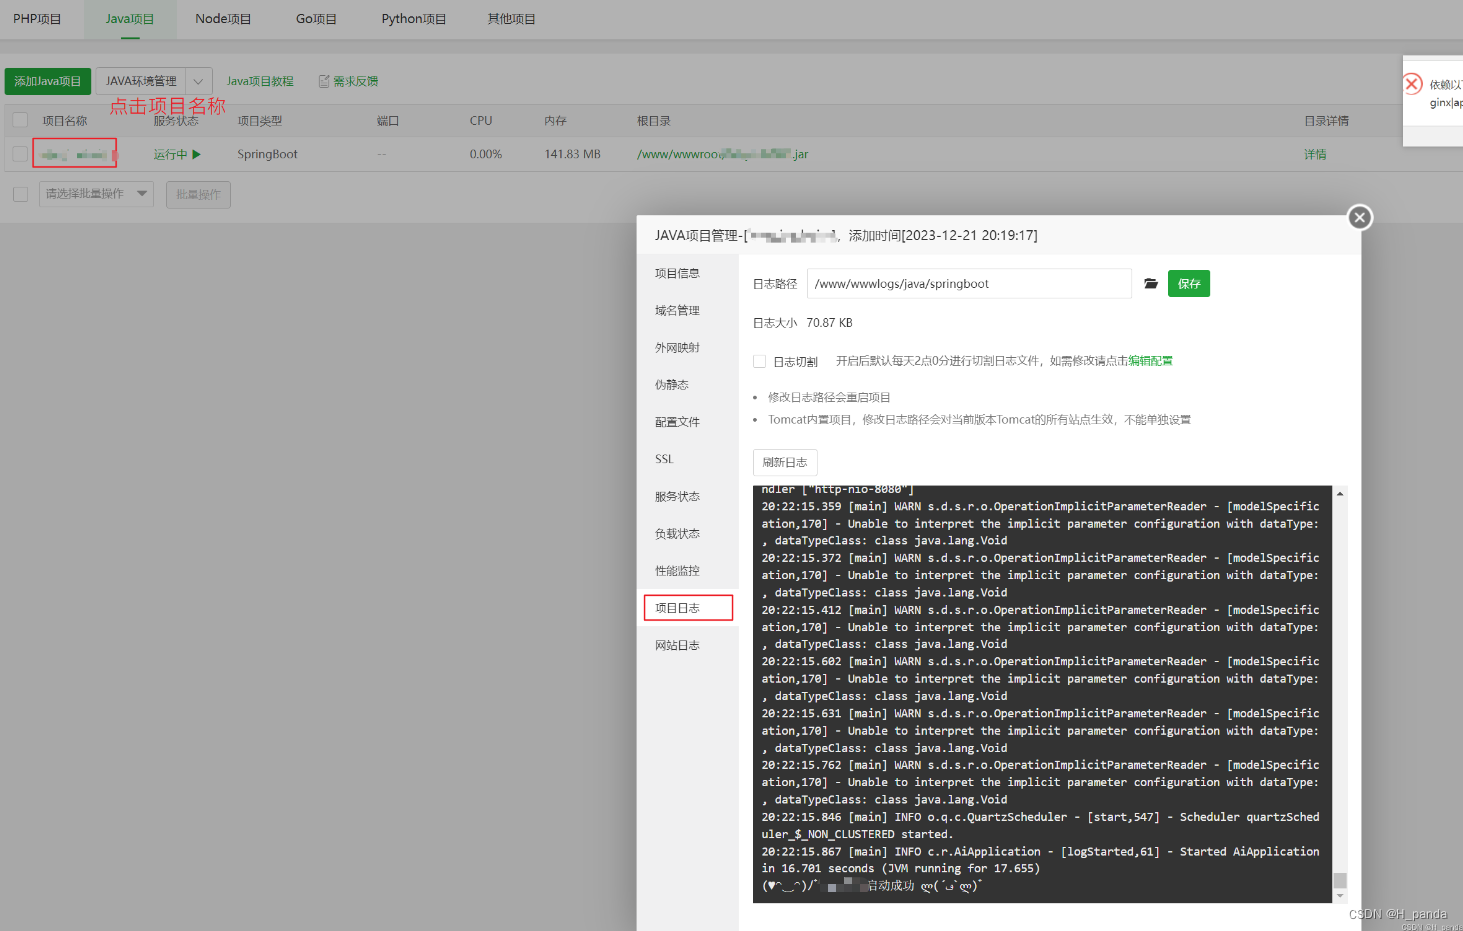Click the 项目类型 column header
Viewport: 1463px width, 931px height.
click(x=260, y=121)
